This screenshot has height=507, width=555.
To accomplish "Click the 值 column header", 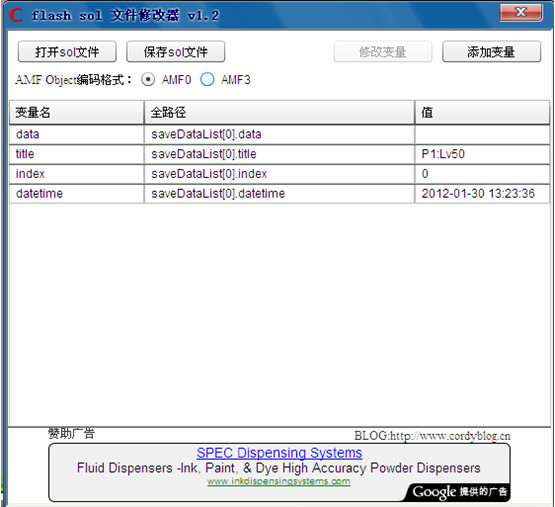I will click(x=482, y=113).
